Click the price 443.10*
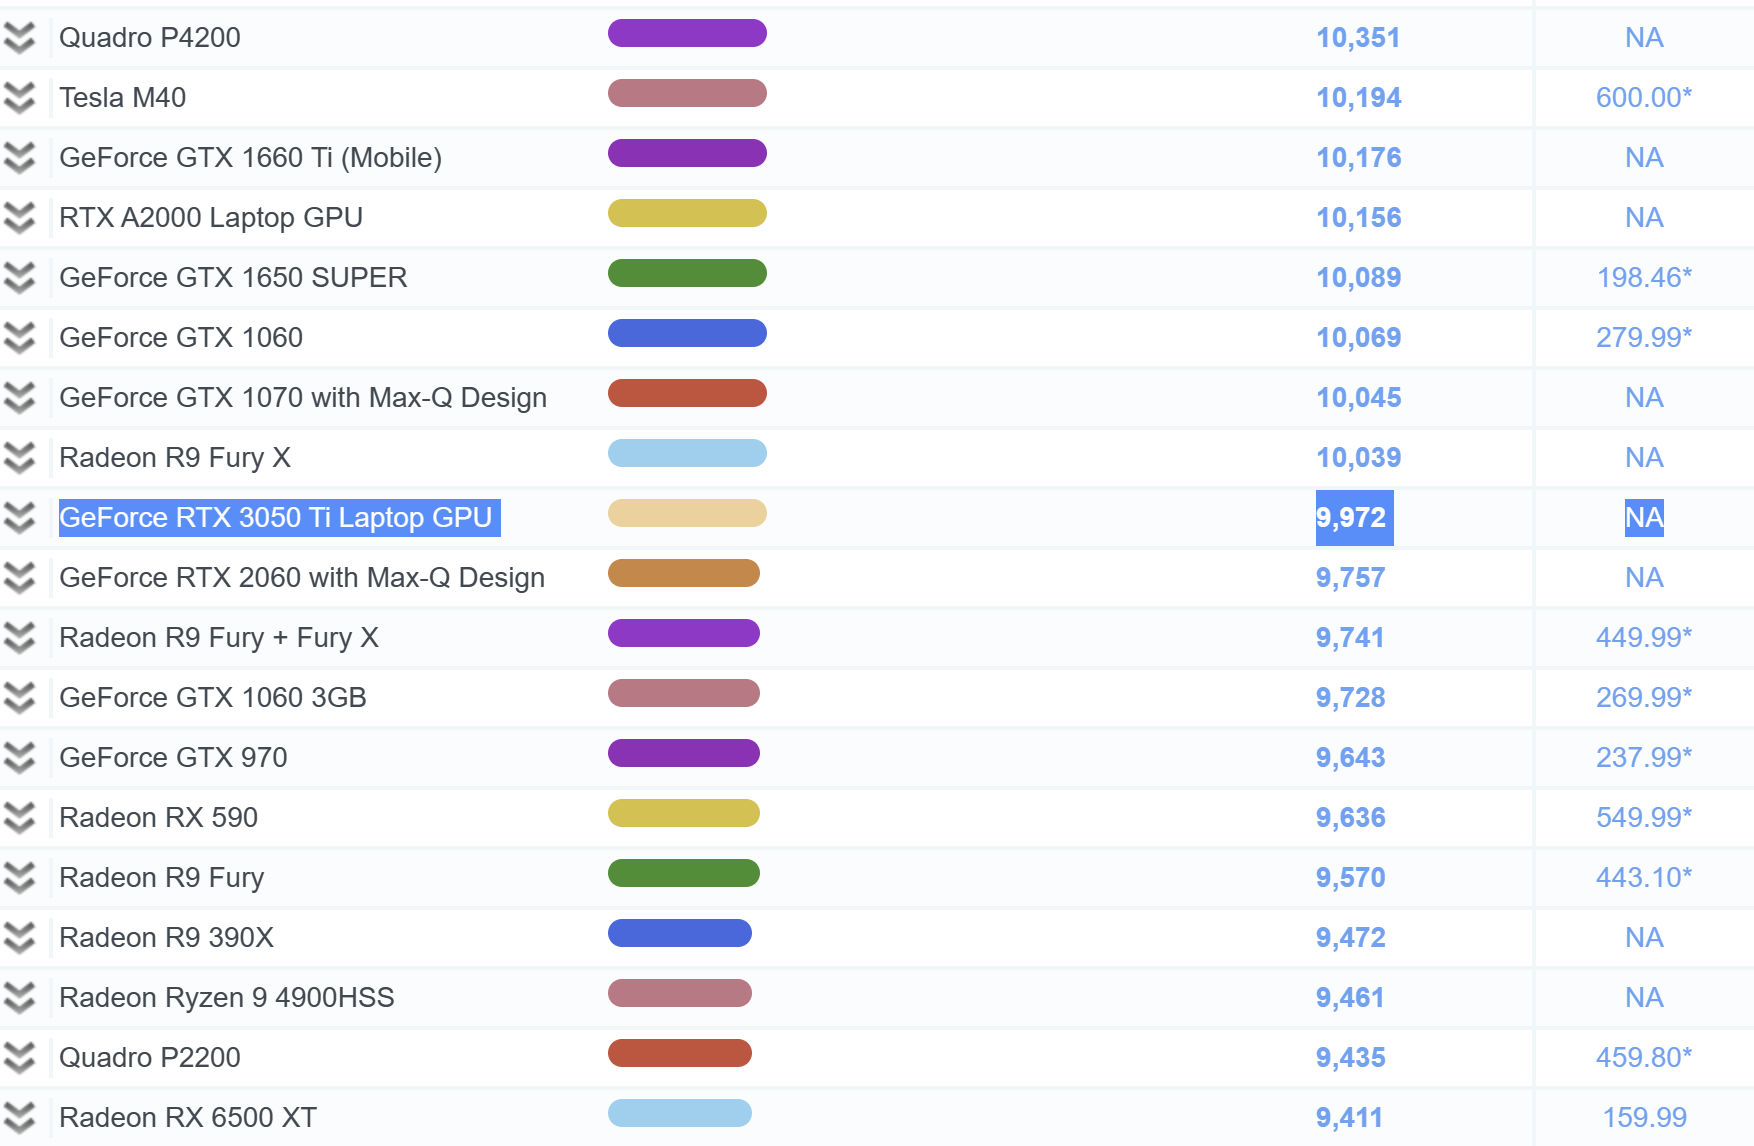1754x1146 pixels. click(1644, 877)
